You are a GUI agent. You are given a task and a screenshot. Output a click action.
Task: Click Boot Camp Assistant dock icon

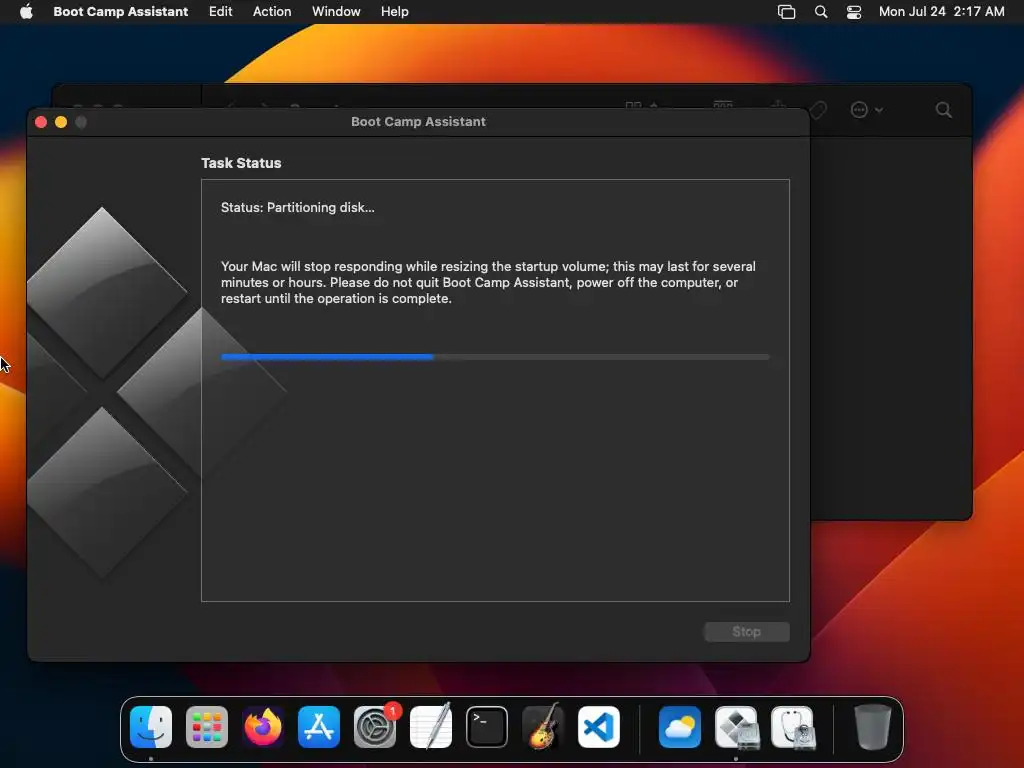(736, 727)
